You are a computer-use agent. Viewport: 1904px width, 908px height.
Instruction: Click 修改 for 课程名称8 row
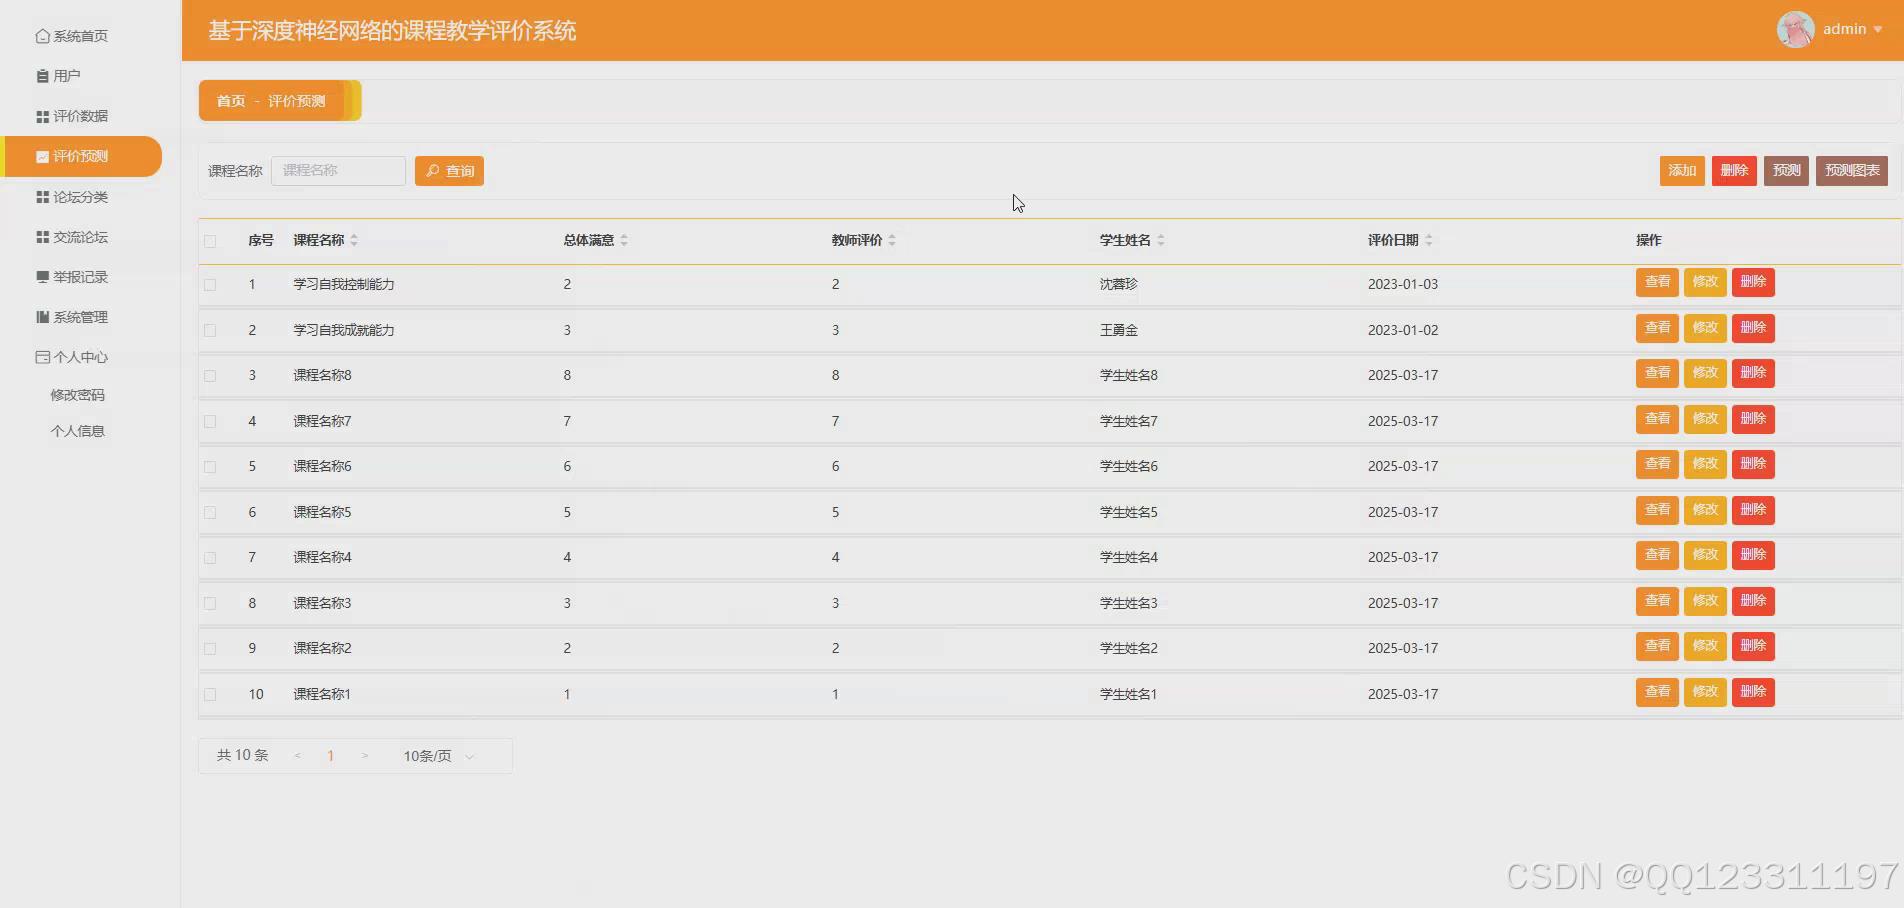tap(1705, 373)
